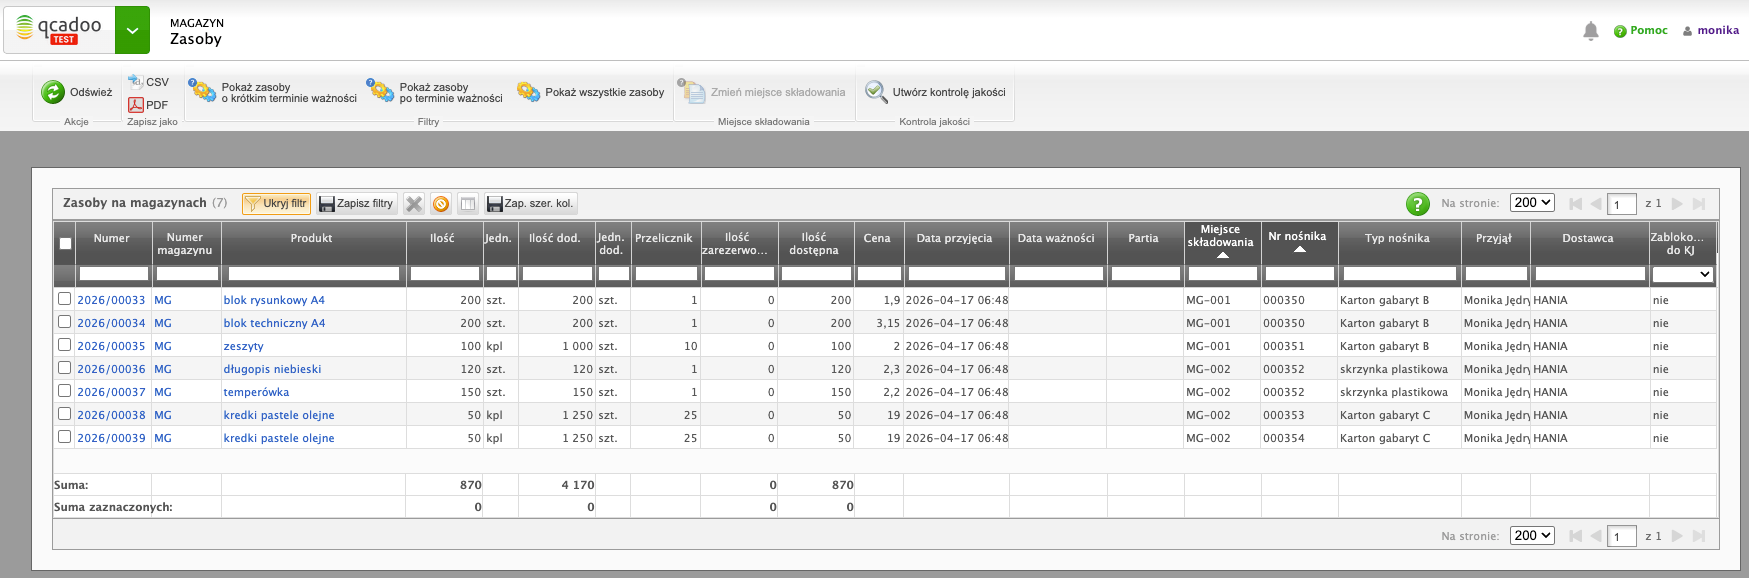Click the Utwórz kontrolę jakości icon
1749x578 pixels.
click(x=876, y=92)
